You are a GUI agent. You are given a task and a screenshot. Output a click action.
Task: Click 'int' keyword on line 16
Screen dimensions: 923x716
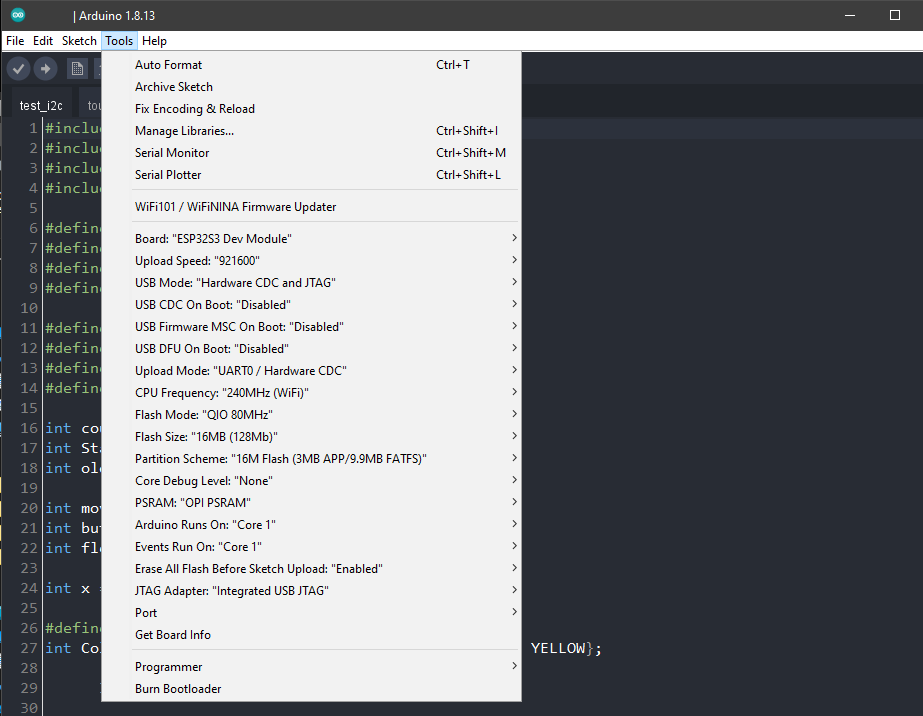click(58, 428)
